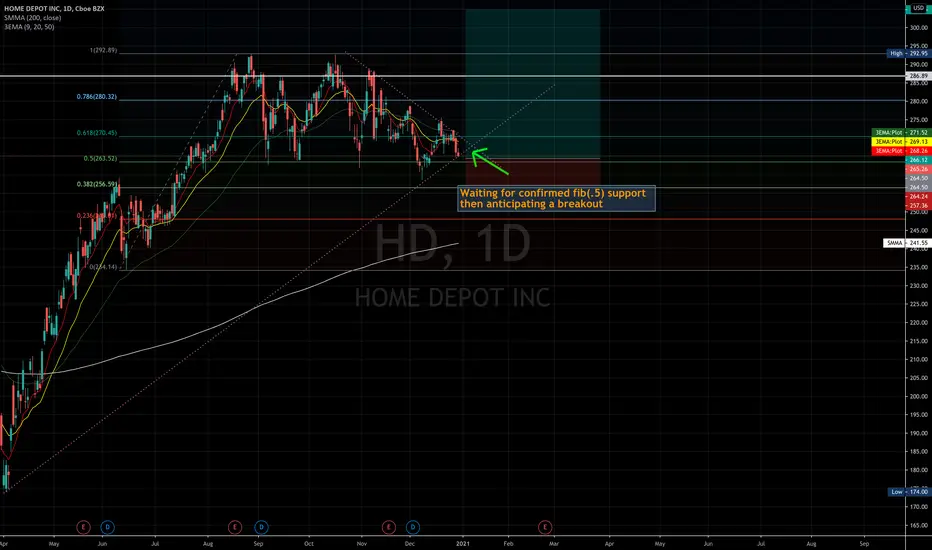Click the 266.12 current price label
The height and width of the screenshot is (550, 932).
click(x=918, y=160)
